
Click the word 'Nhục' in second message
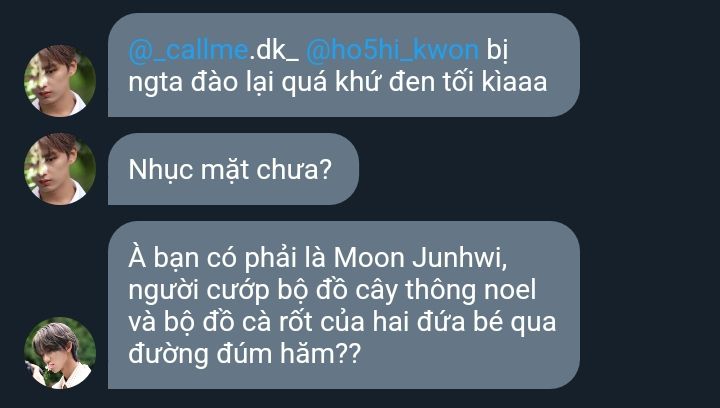pyautogui.click(x=161, y=170)
